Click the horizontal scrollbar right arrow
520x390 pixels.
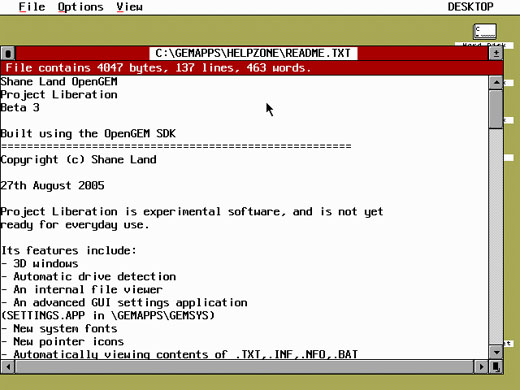point(481,367)
